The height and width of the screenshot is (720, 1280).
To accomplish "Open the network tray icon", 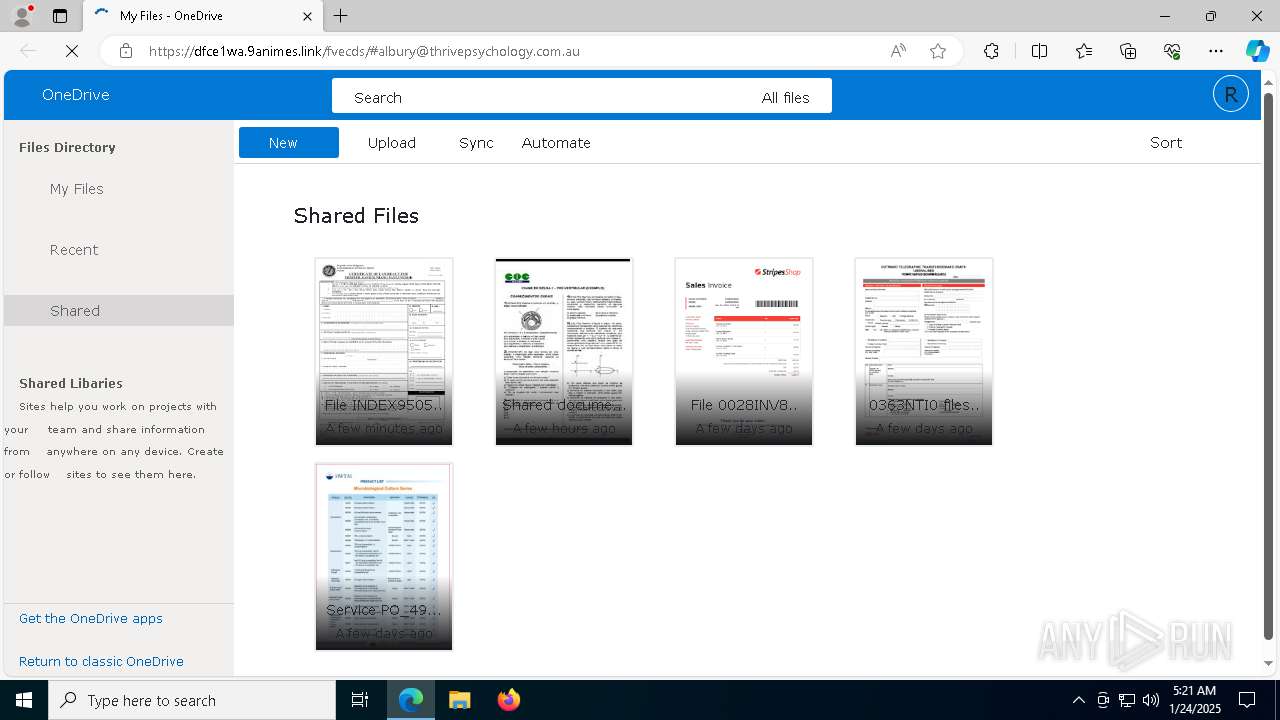I will [x=1127, y=700].
